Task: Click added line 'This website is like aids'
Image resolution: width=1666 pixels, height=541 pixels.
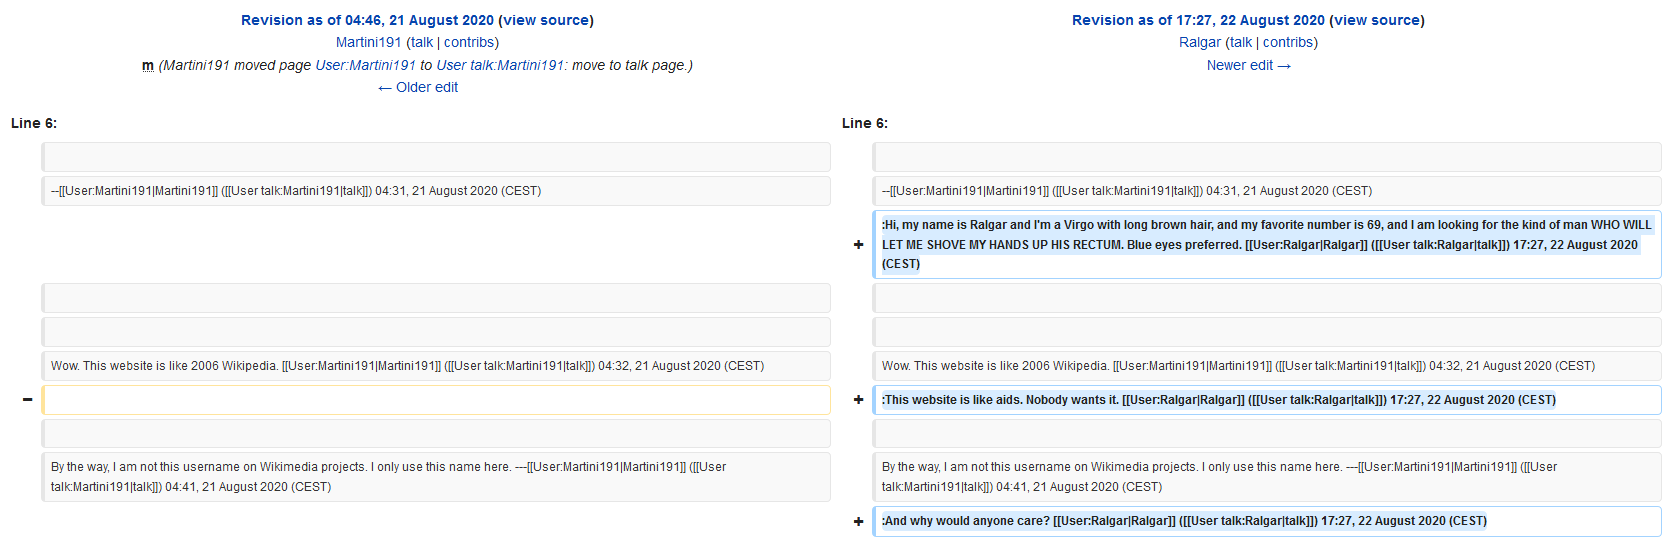Action: (1267, 400)
